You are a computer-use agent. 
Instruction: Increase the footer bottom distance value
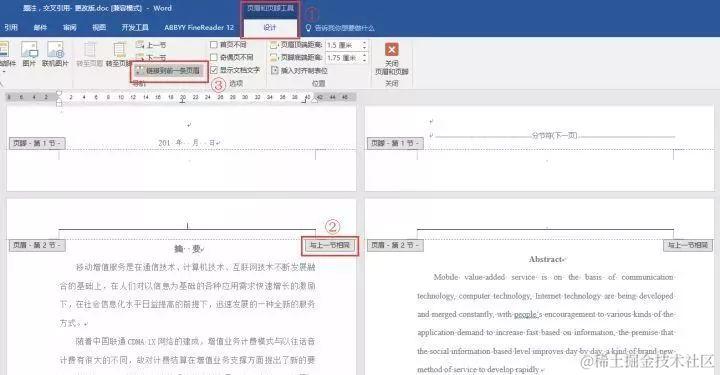[x=365, y=56]
